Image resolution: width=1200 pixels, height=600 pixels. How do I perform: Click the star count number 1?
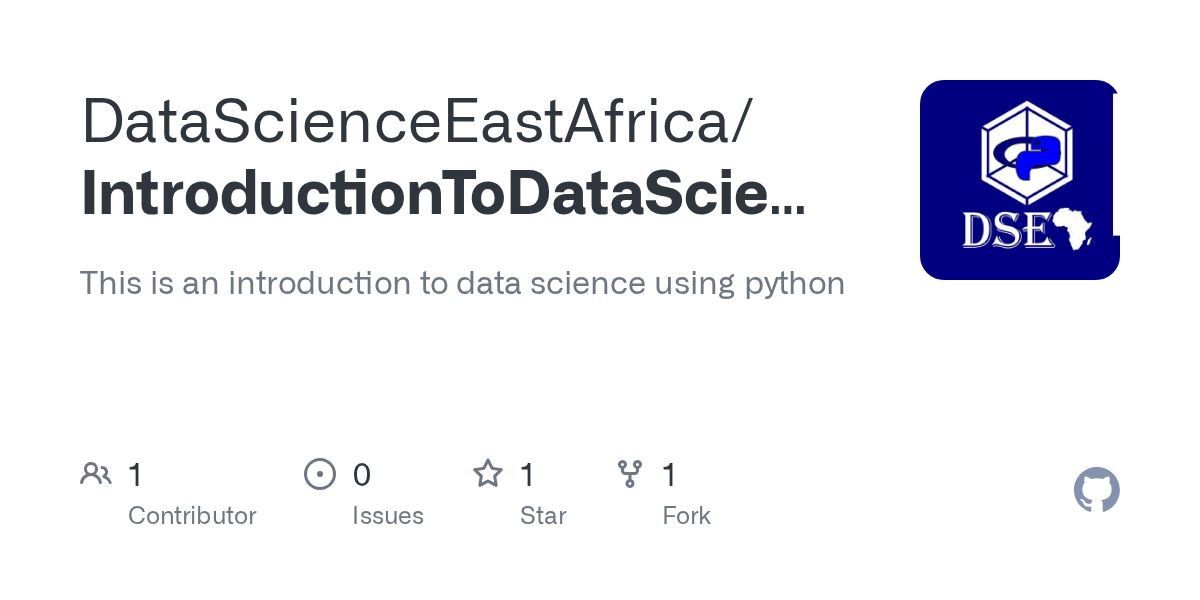(x=527, y=475)
